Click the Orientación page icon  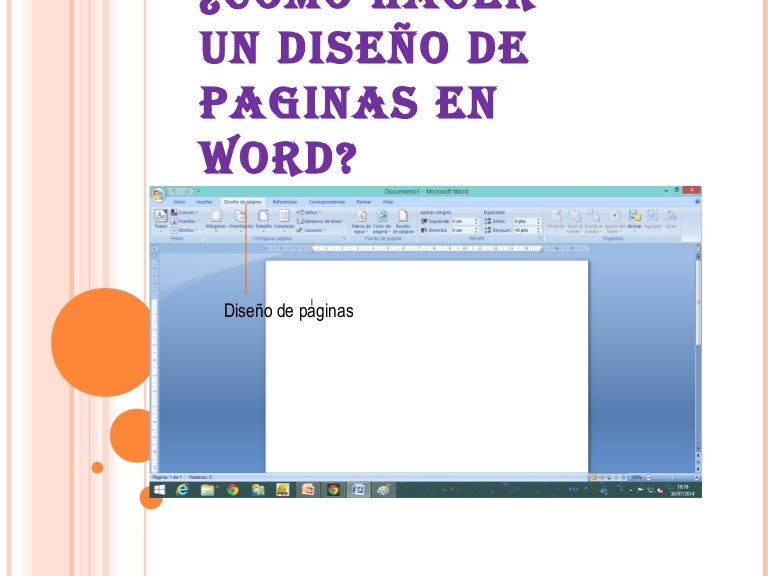point(240,216)
